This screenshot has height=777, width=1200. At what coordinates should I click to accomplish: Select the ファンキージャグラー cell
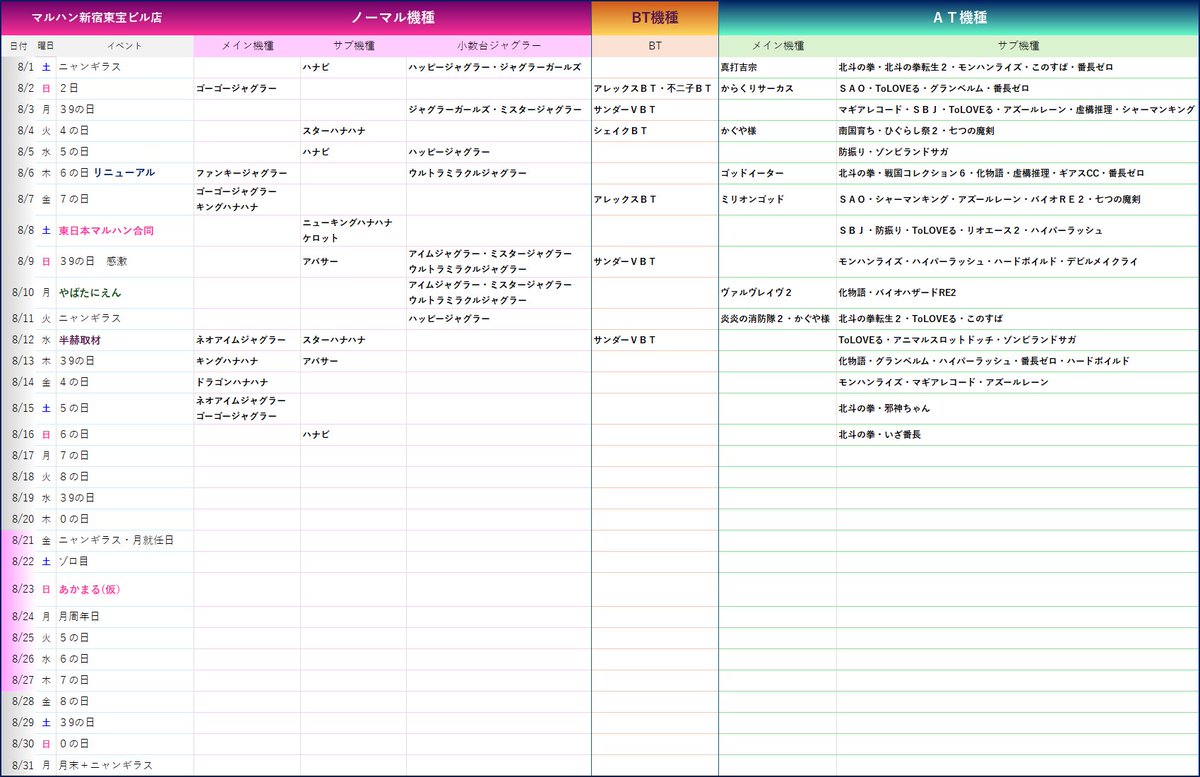click(x=247, y=172)
